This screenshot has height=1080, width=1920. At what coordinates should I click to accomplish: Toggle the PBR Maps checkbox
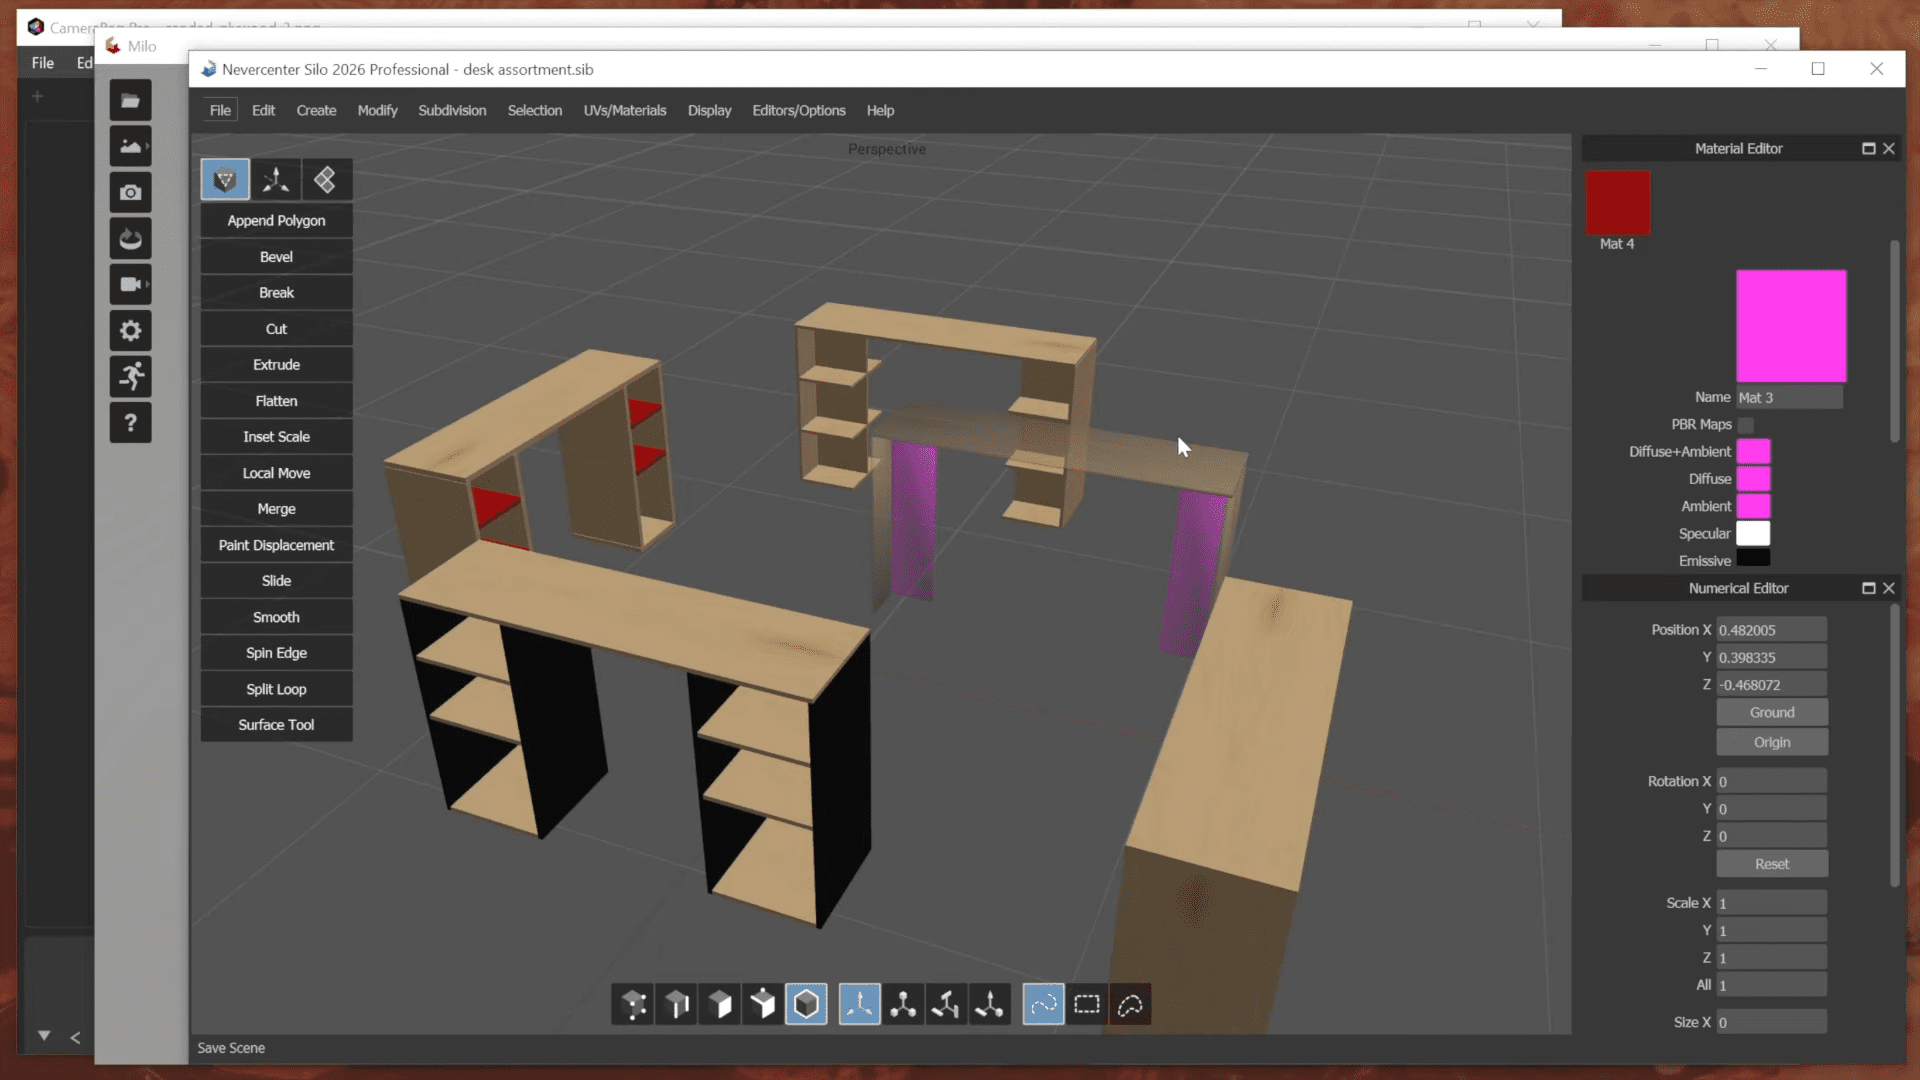pos(1746,424)
